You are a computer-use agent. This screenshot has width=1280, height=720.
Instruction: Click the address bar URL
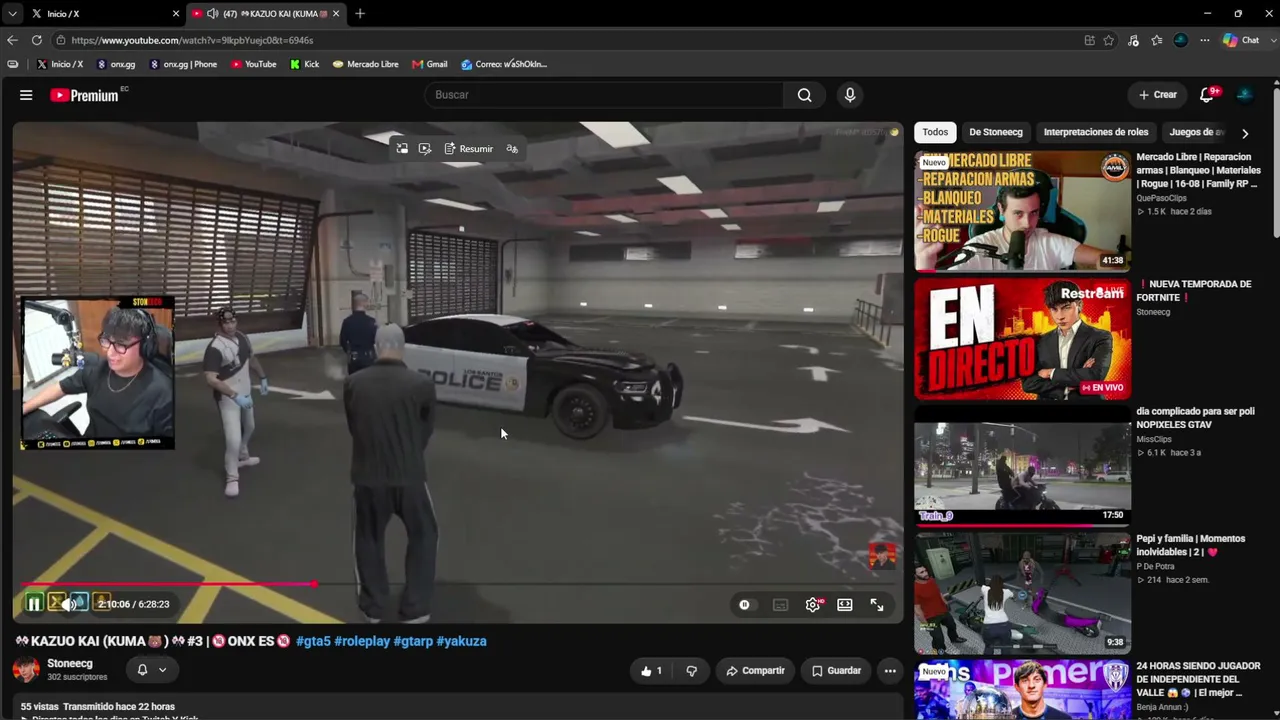(x=192, y=40)
